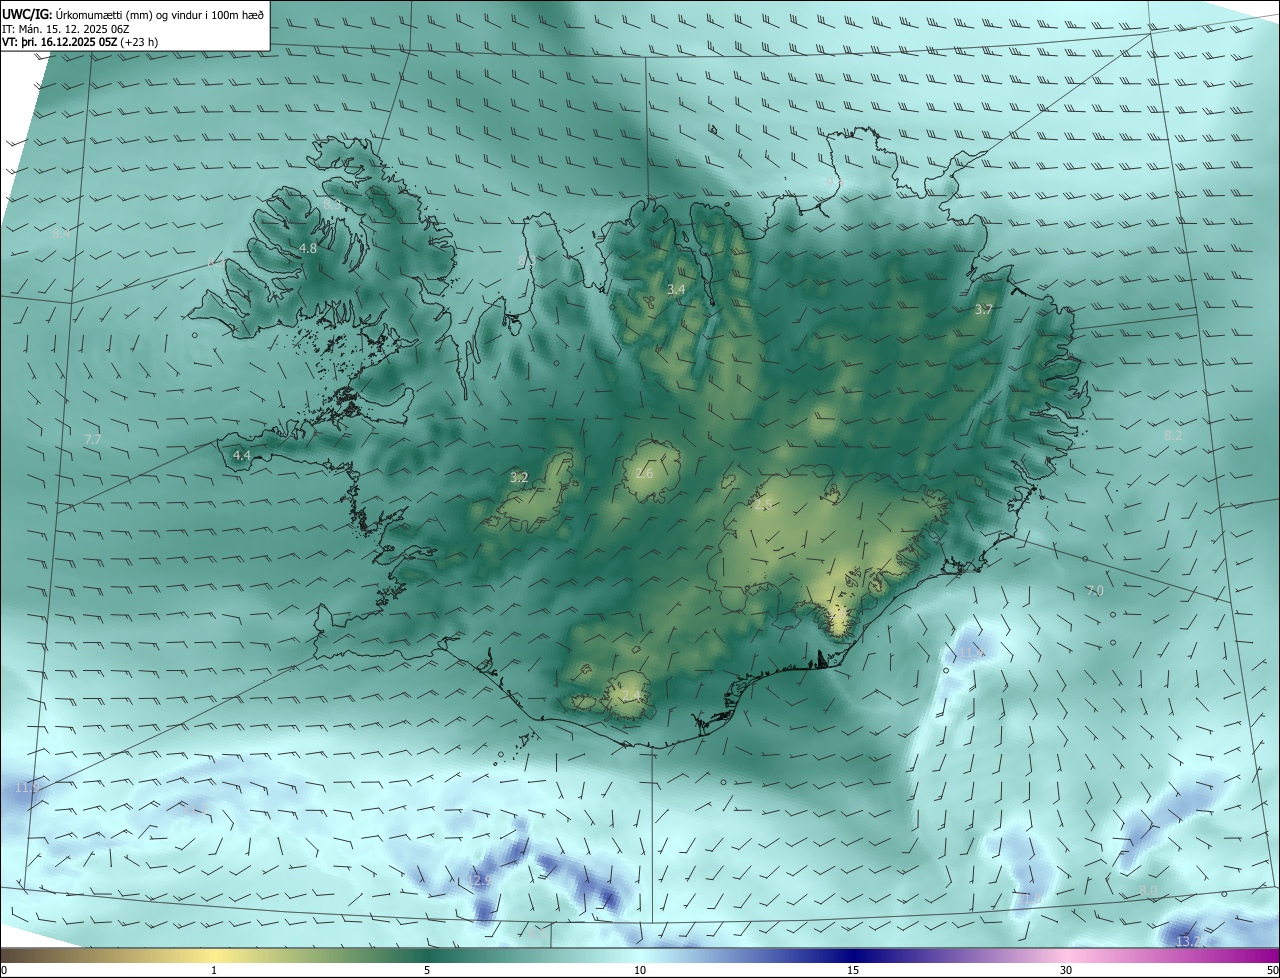Click the 3.4 value in north Iceland

coord(676,289)
